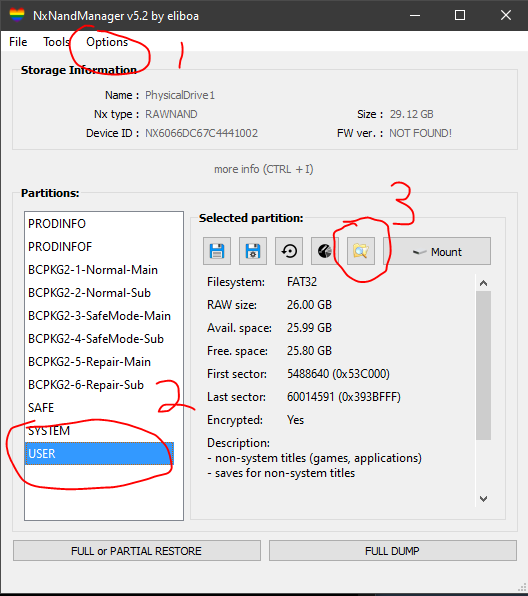Click the rainbow heart app icon

point(17,15)
